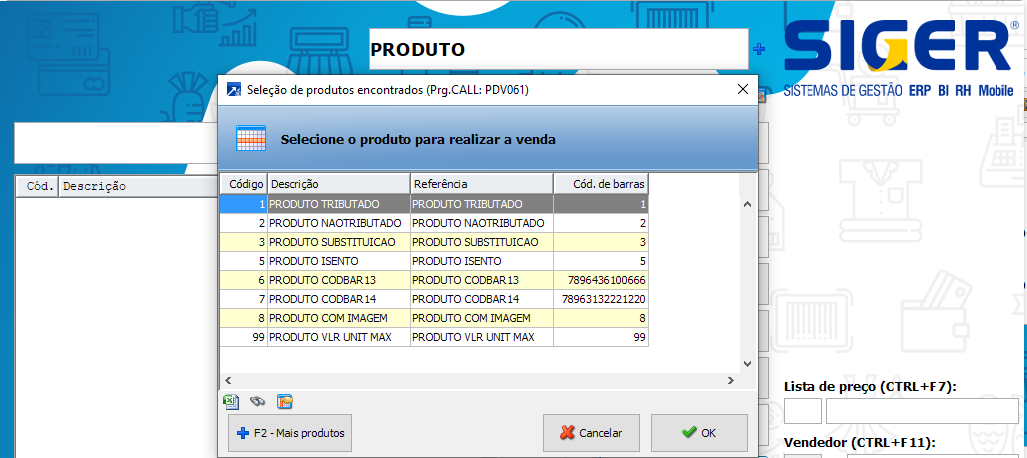
Task: Select PRODUTO VLR UNIT MAX in Descrição column
Action: click(339, 337)
